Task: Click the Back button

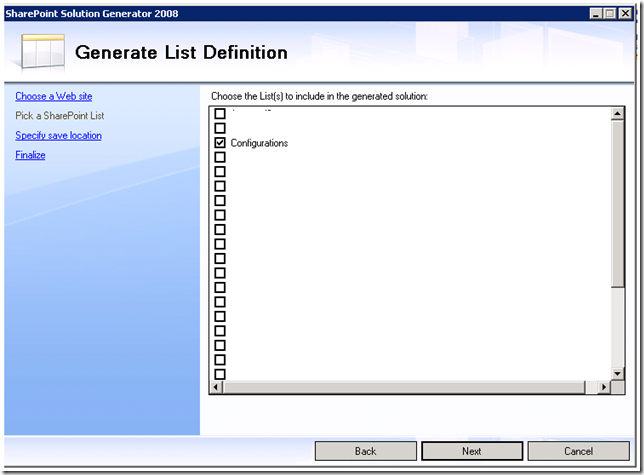Action: click(x=366, y=451)
